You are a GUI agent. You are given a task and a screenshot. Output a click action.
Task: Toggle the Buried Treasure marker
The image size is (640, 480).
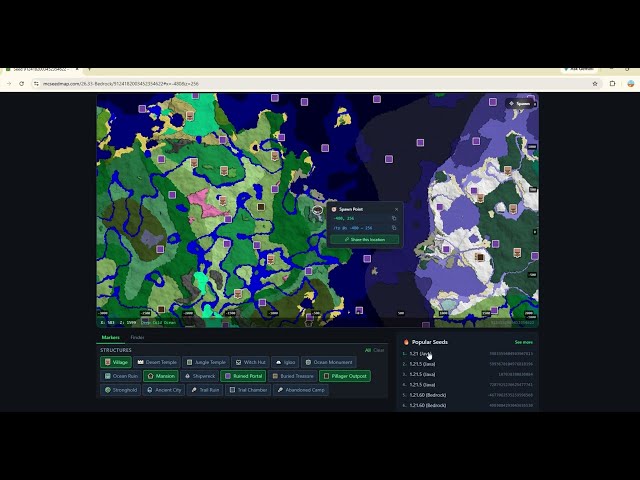[293, 376]
